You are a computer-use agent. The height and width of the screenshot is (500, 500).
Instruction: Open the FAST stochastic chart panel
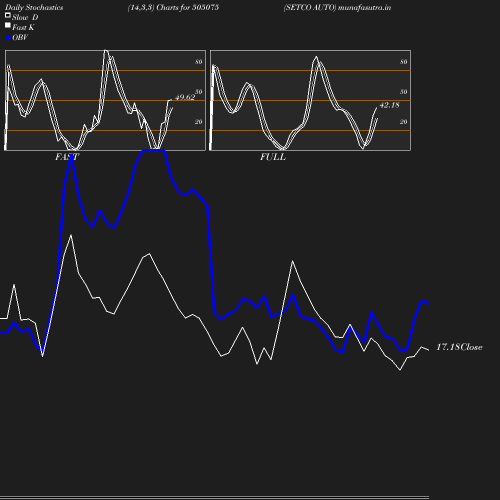105,100
